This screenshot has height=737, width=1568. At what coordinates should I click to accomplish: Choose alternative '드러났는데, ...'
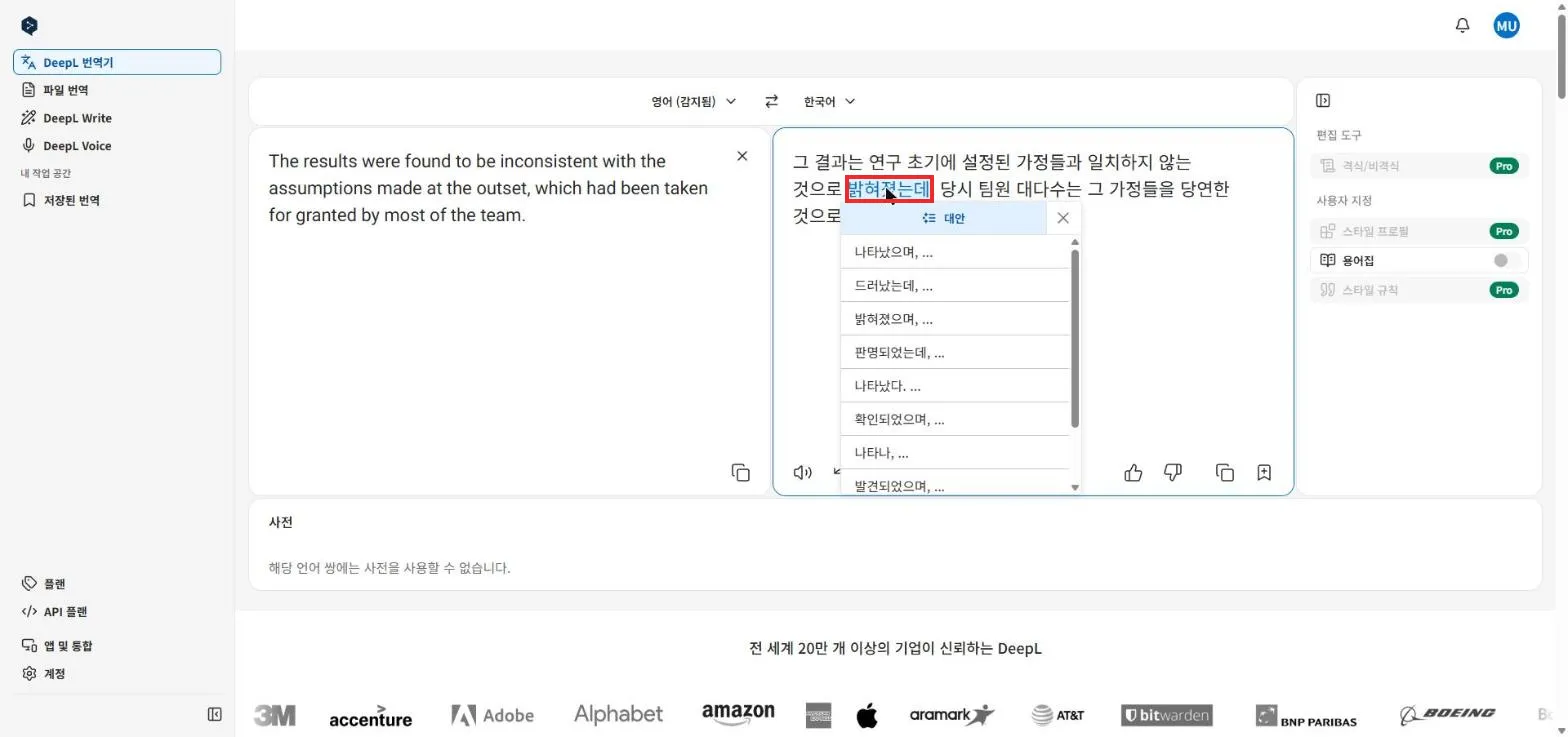click(955, 286)
